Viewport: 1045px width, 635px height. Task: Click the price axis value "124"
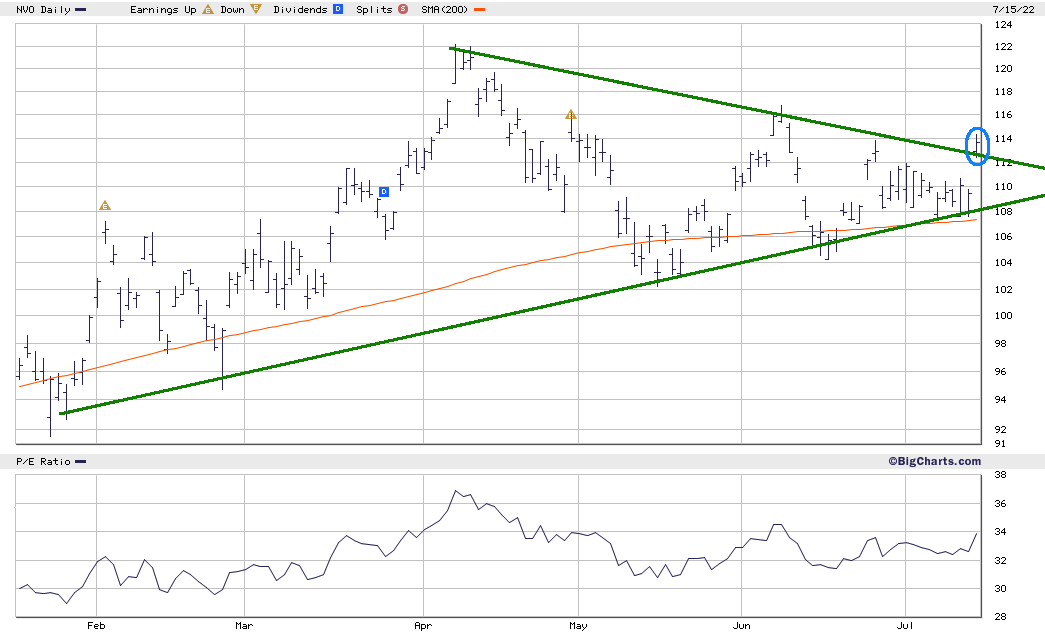click(x=1003, y=25)
